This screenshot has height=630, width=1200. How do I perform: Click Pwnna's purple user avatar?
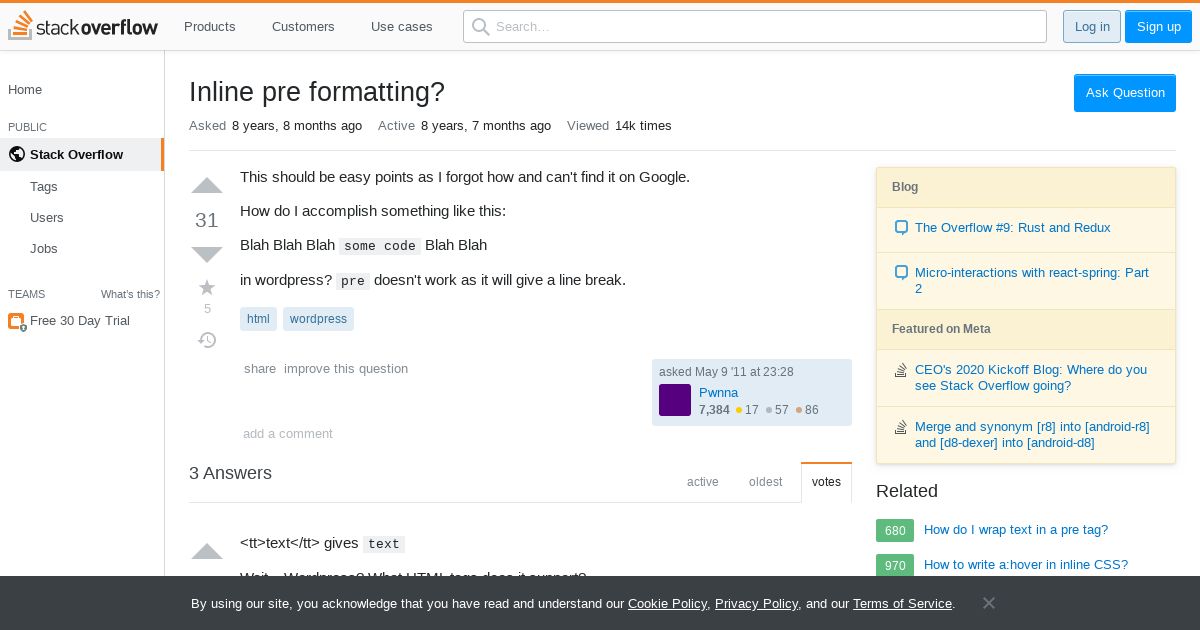point(675,400)
